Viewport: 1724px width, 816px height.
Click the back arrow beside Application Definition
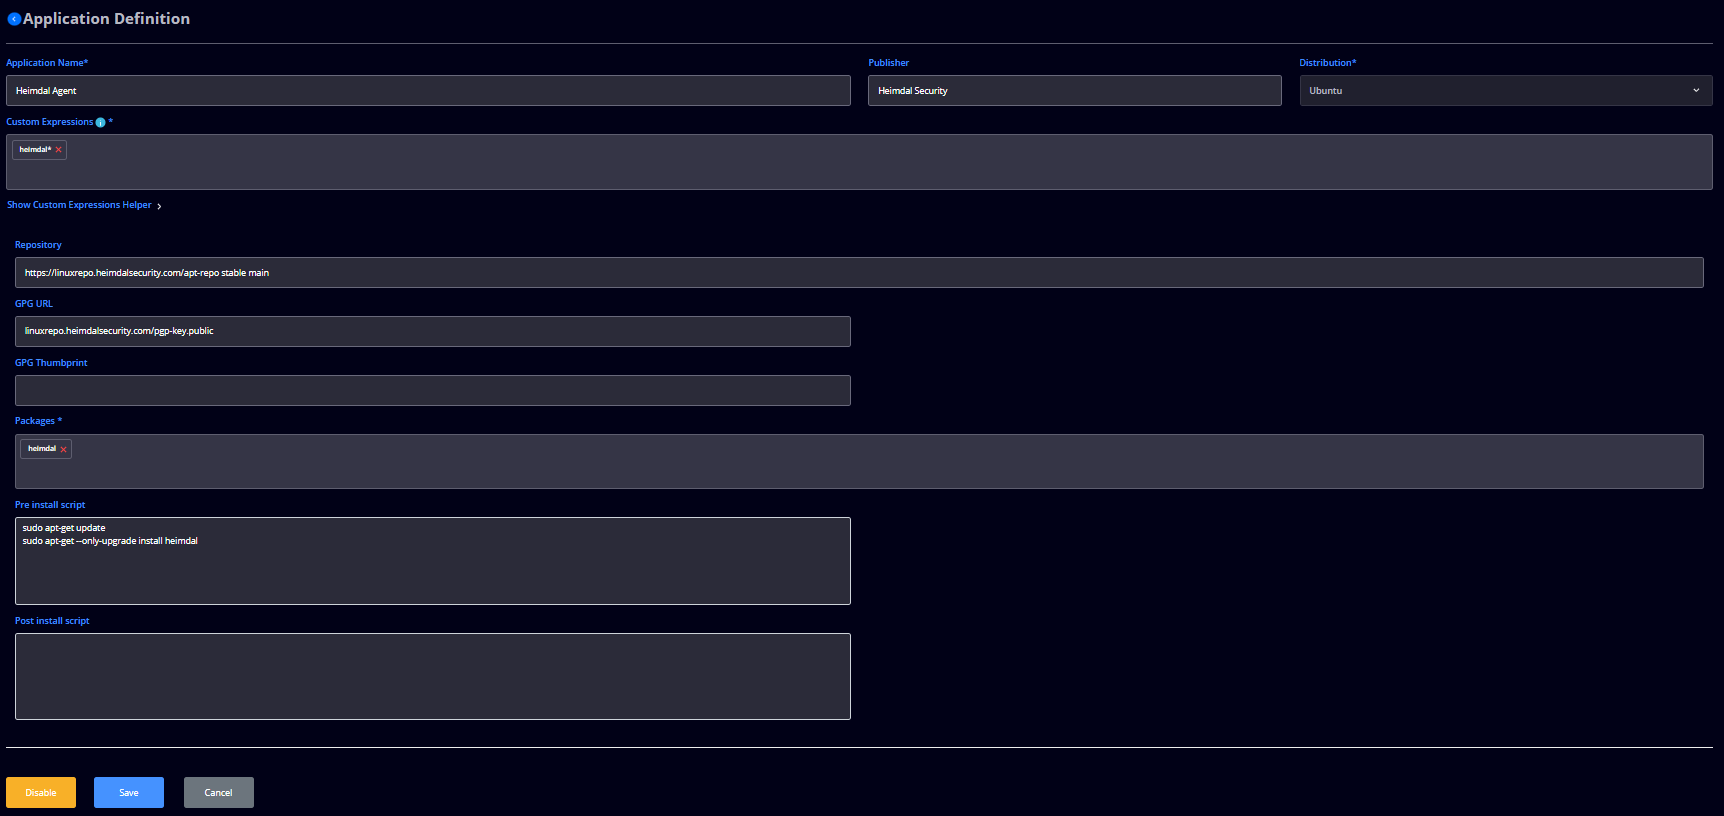(x=14, y=19)
